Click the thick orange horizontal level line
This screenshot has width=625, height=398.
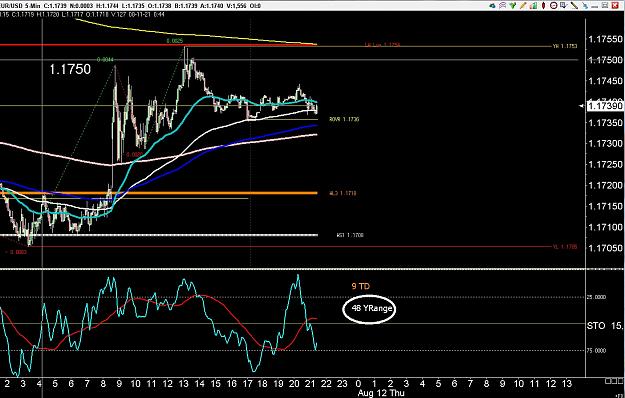tap(159, 193)
